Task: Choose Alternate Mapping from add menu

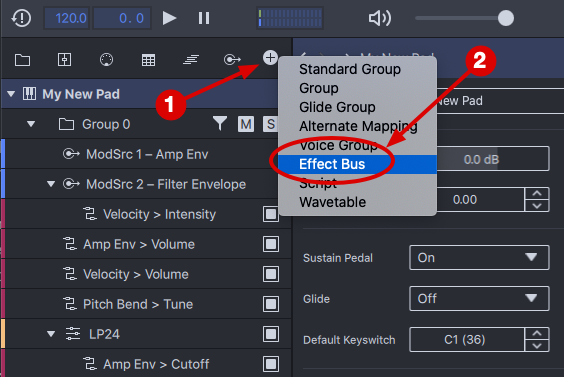Action: [x=358, y=126]
